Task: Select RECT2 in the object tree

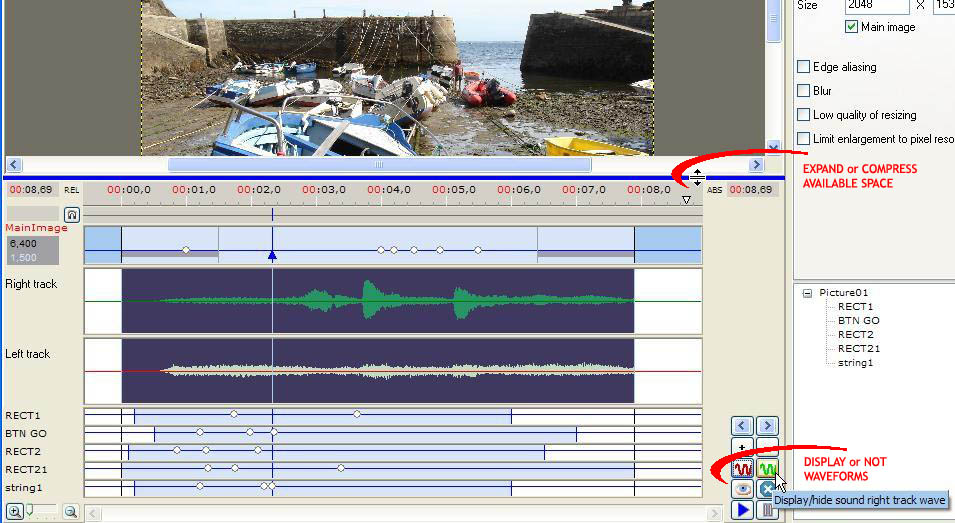Action: (x=856, y=335)
